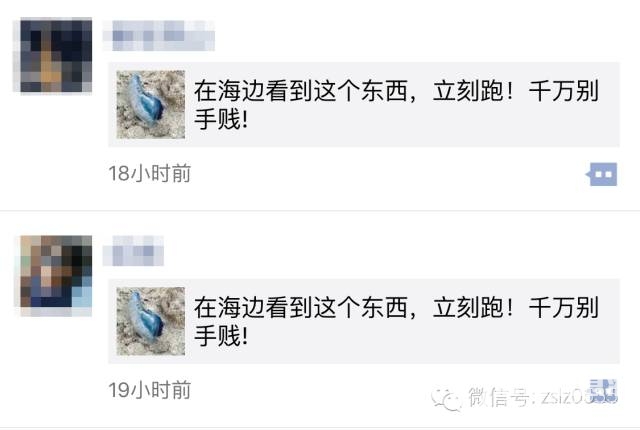View profile via the top poster's pixelated avatar
This screenshot has height=430, width=640.
(x=56, y=55)
